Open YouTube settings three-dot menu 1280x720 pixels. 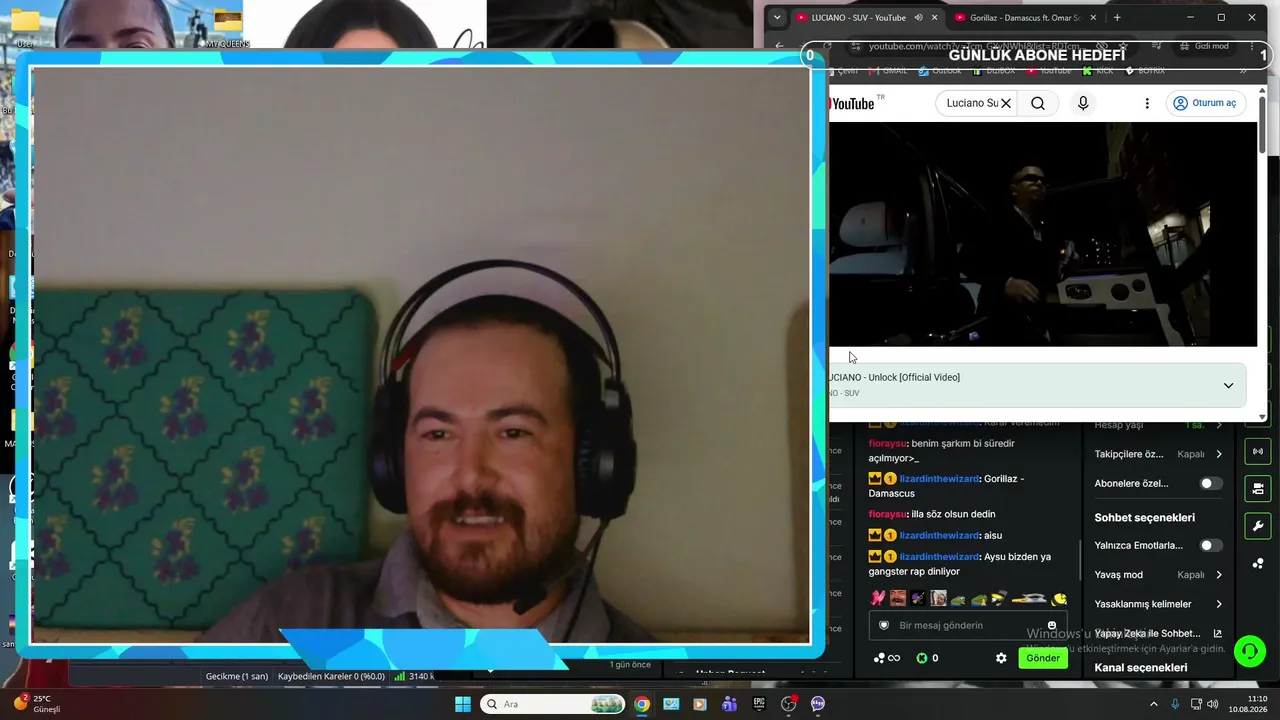pos(1147,103)
